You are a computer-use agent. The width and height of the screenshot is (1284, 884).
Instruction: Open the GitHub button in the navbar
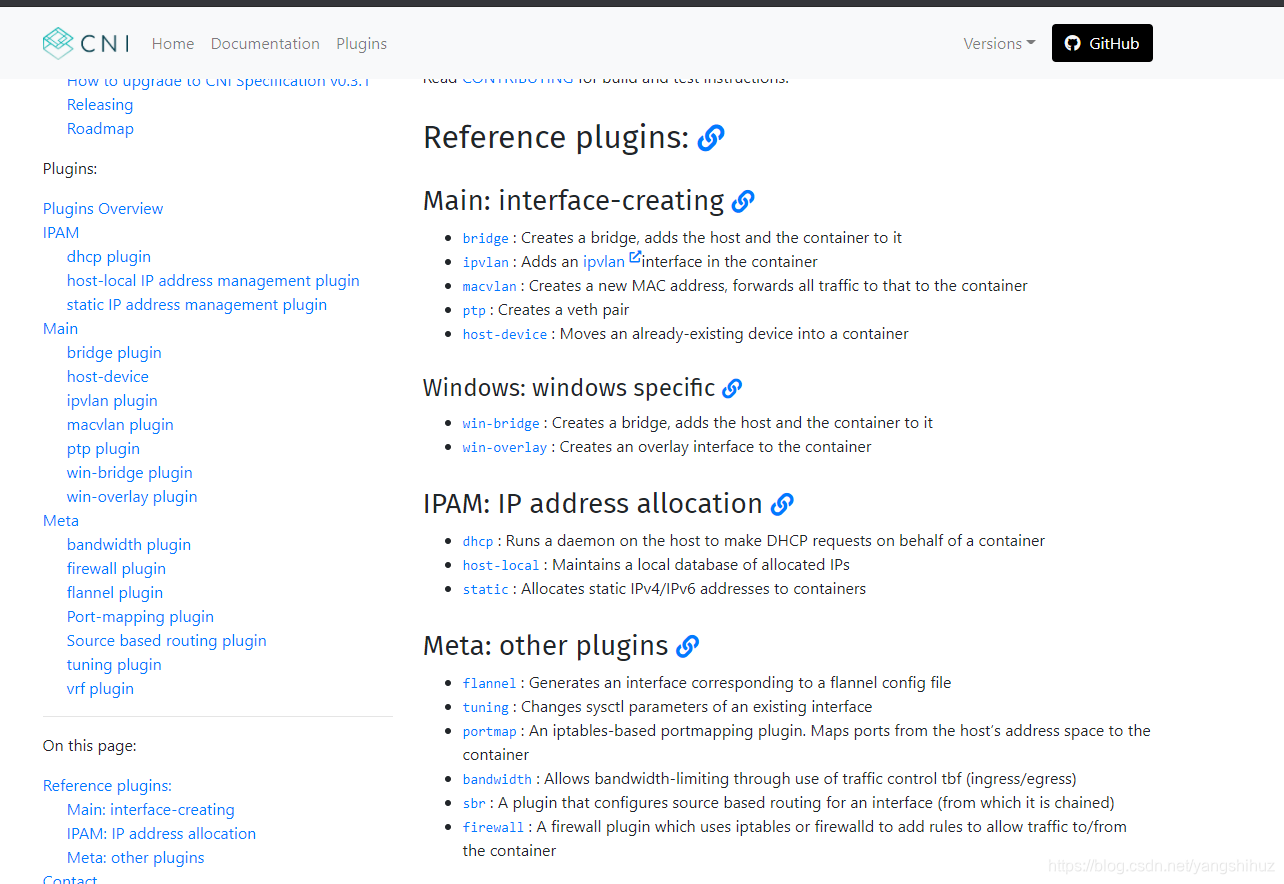click(x=1102, y=43)
